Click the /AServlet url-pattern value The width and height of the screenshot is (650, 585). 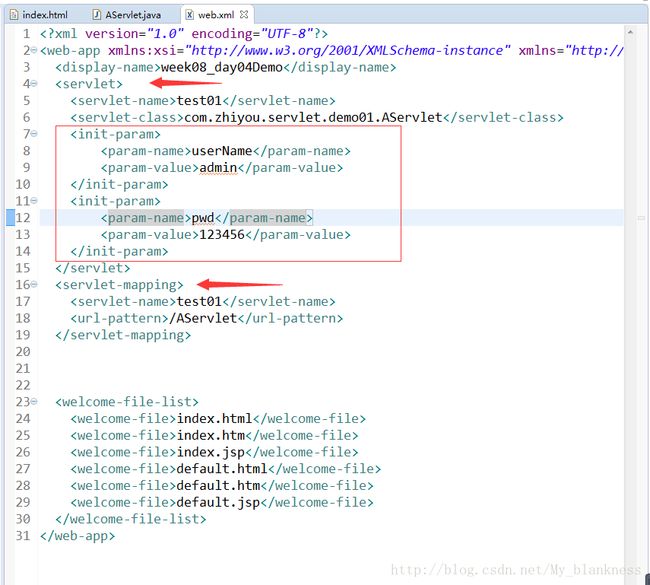(203, 318)
